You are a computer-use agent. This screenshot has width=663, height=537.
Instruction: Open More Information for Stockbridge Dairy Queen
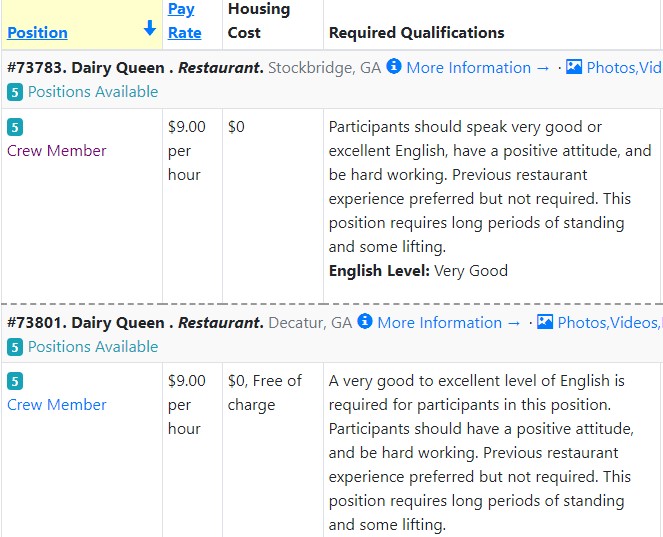pyautogui.click(x=478, y=68)
